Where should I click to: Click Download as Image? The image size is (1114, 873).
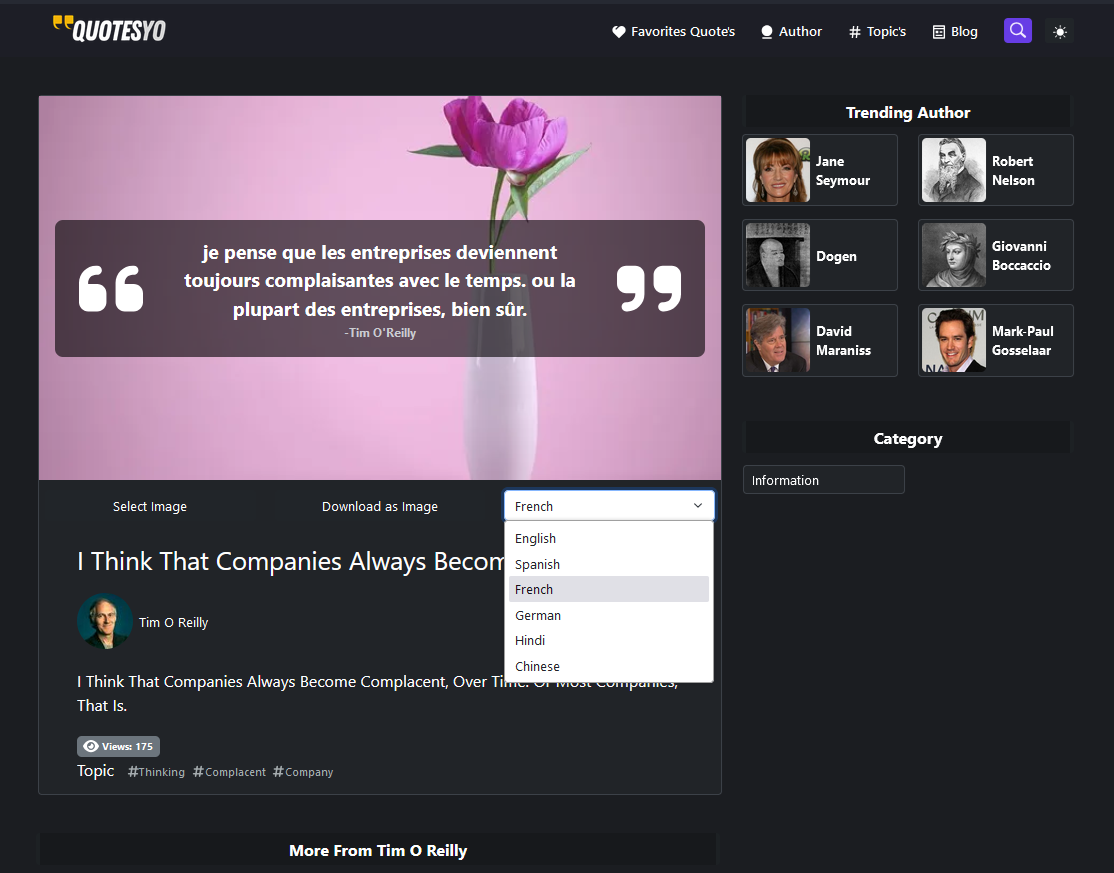(379, 506)
